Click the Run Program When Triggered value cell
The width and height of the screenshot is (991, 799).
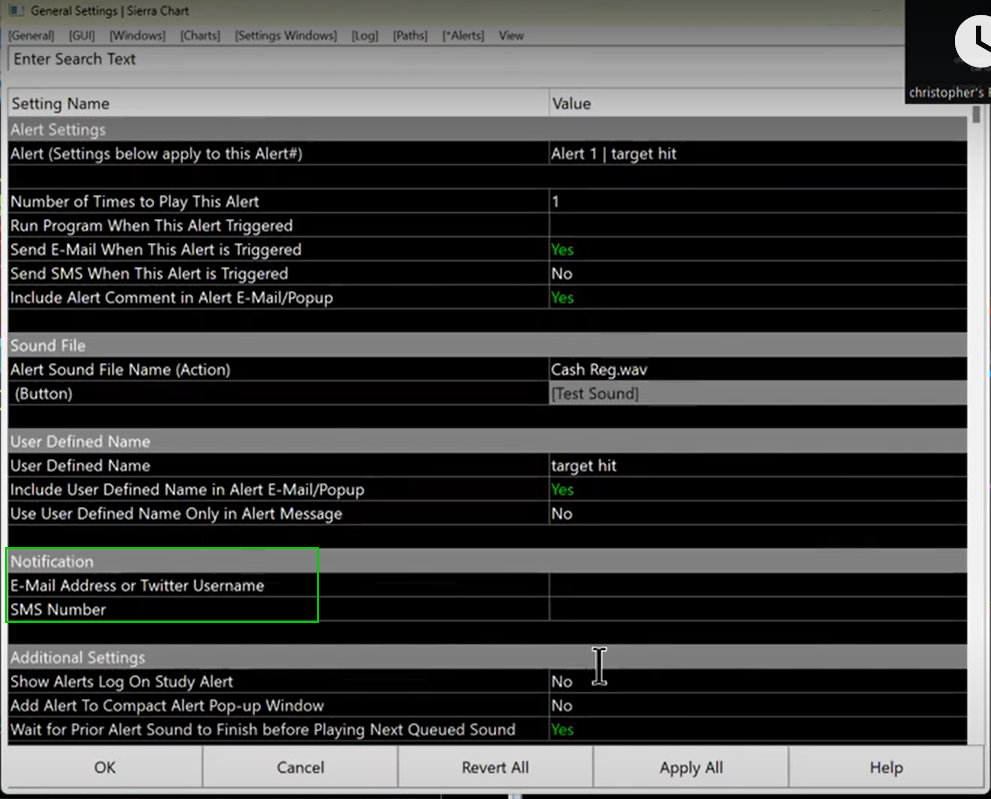tap(758, 226)
